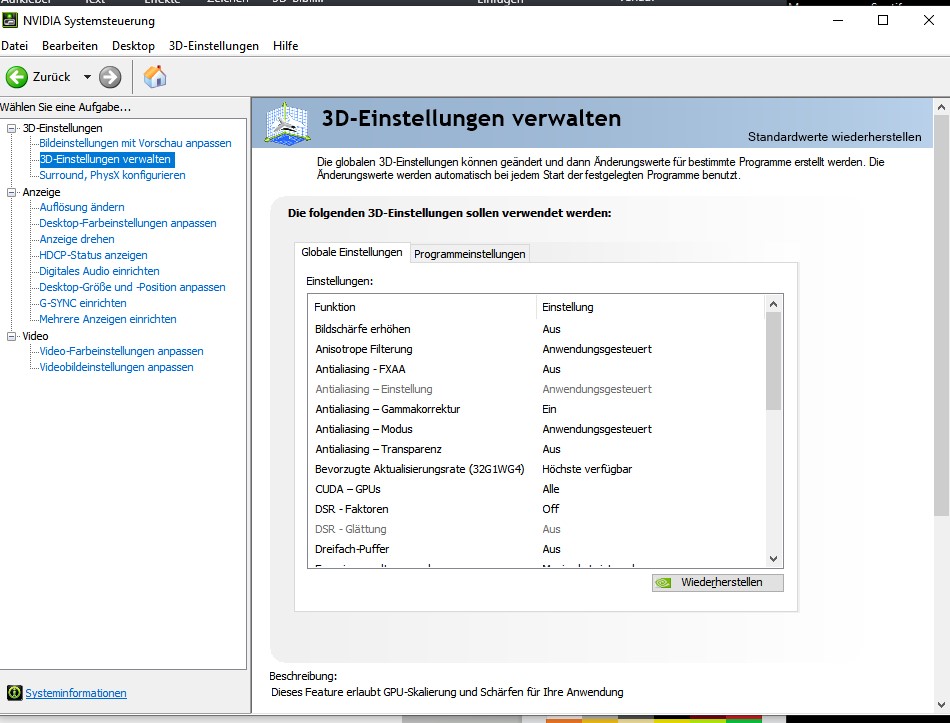950x723 pixels.
Task: Open Videobildeinstellungen anpassen
Action: pyautogui.click(x=116, y=367)
